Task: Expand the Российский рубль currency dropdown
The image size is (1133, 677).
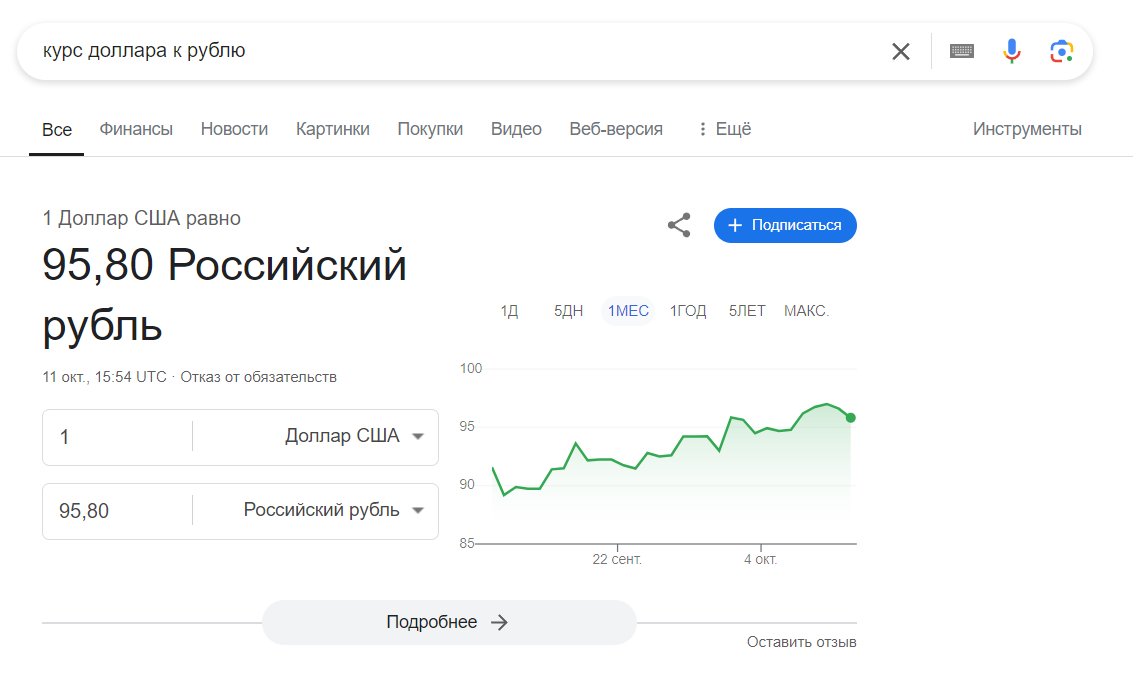Action: [418, 510]
